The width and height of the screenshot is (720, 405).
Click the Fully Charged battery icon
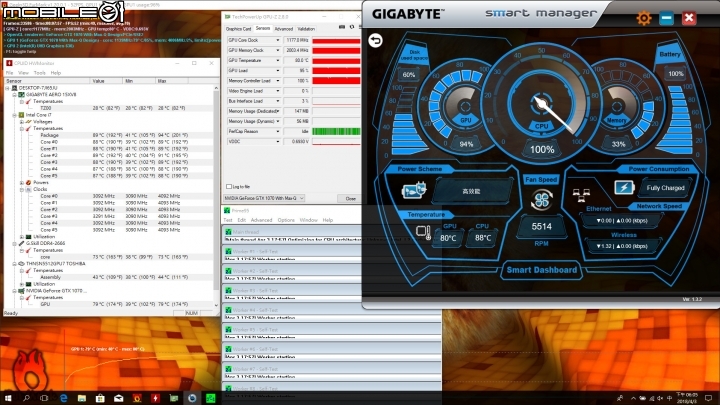(624, 187)
